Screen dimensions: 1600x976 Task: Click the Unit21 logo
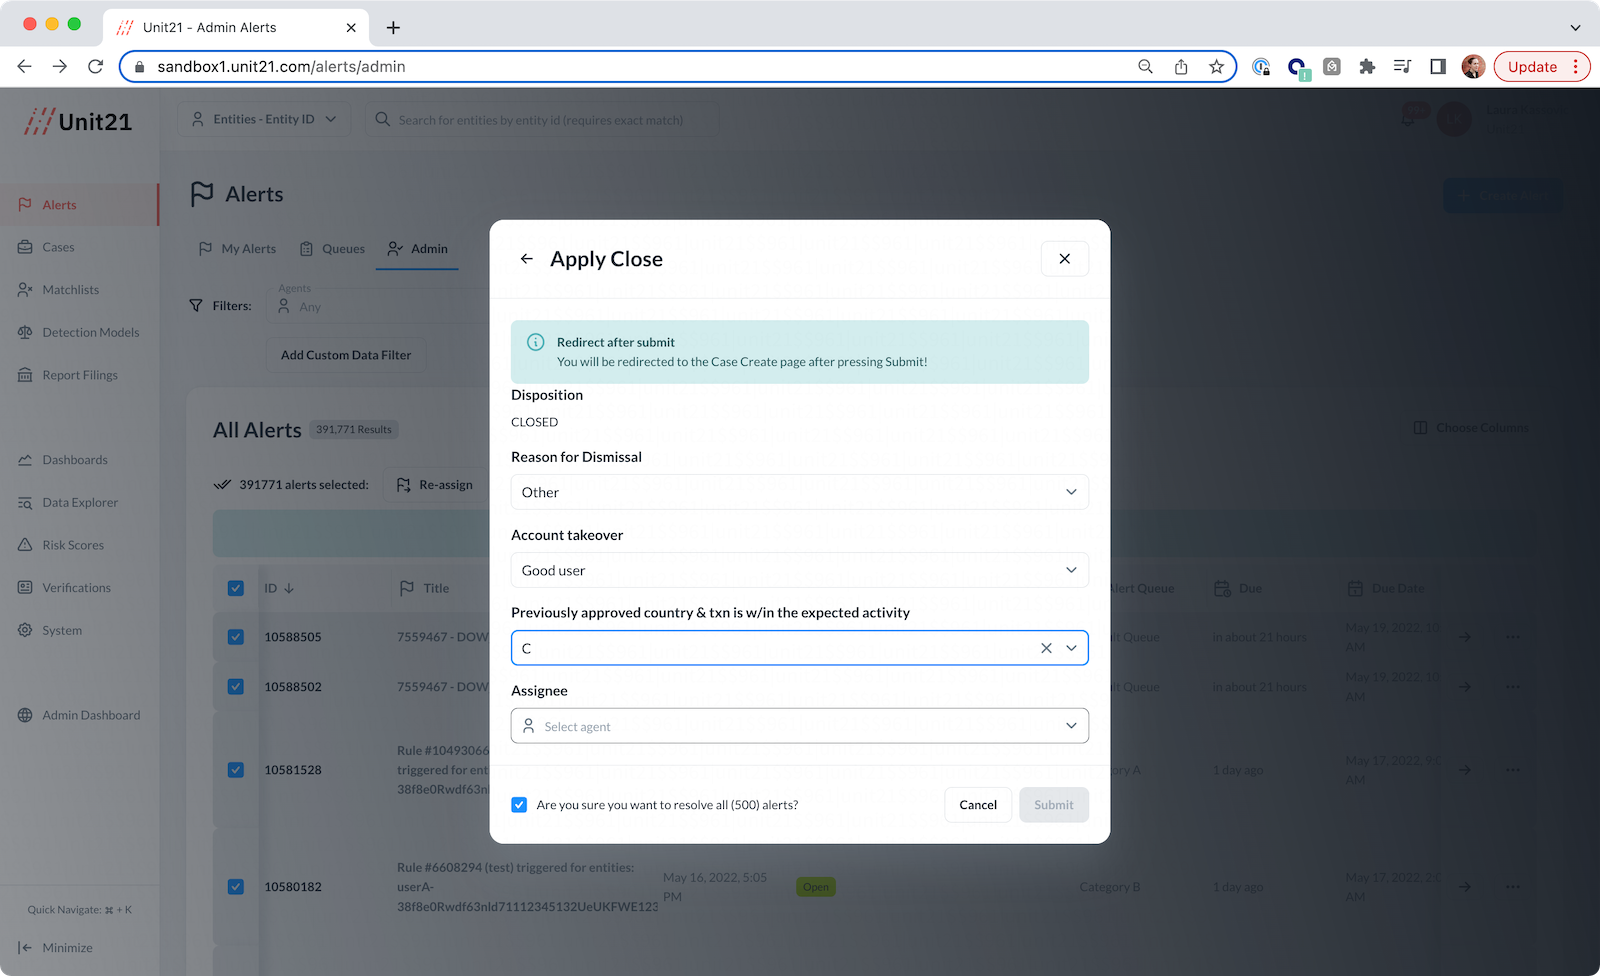pos(78,122)
